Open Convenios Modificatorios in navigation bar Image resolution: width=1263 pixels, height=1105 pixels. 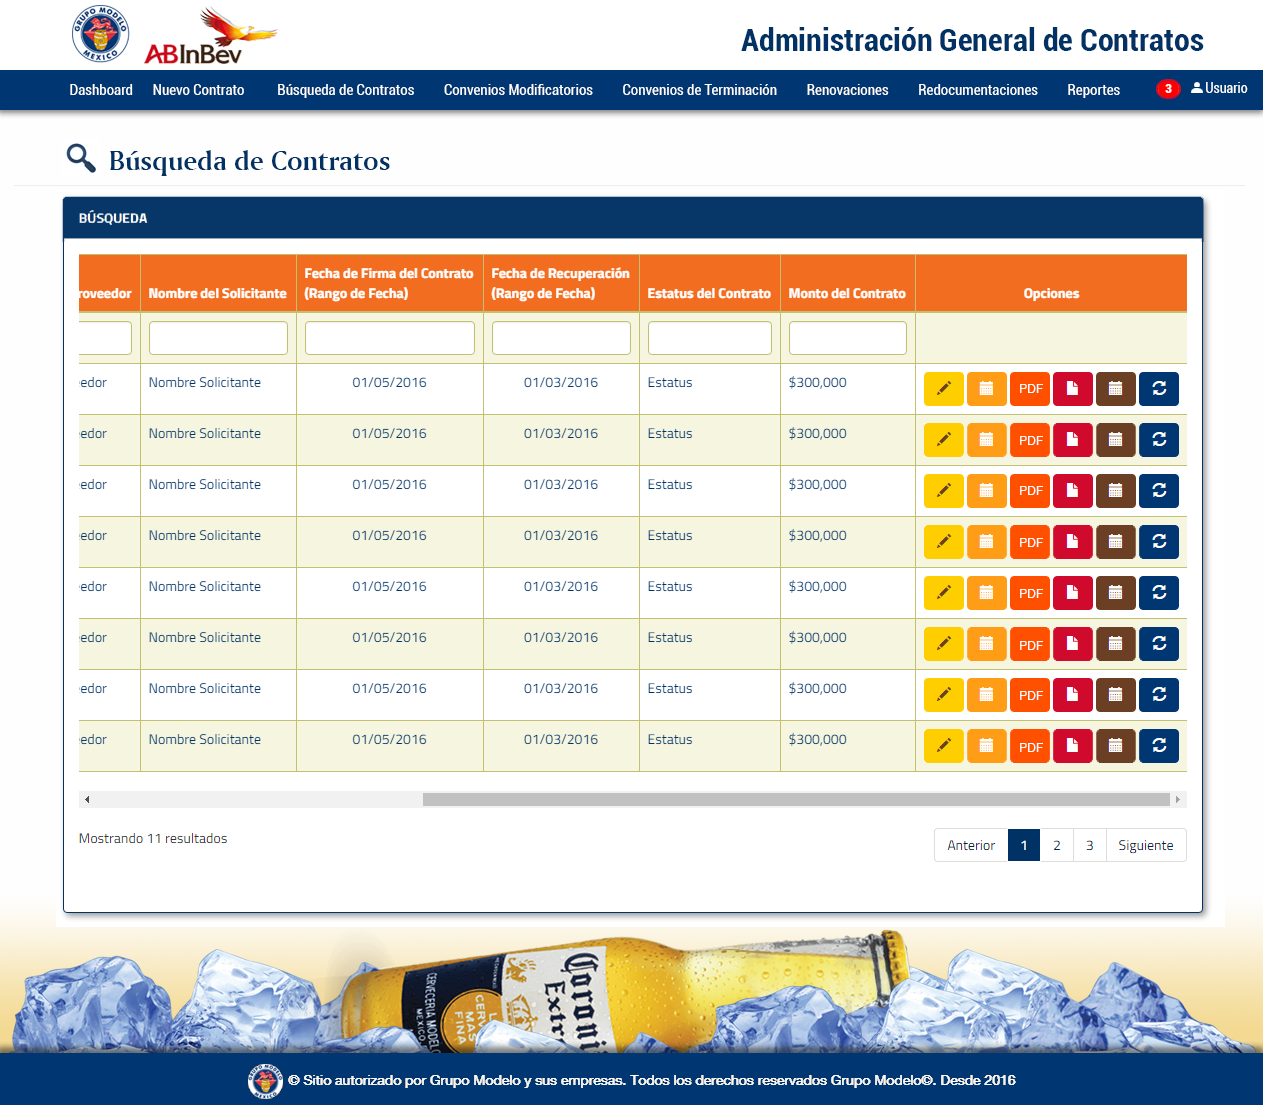[x=518, y=90]
